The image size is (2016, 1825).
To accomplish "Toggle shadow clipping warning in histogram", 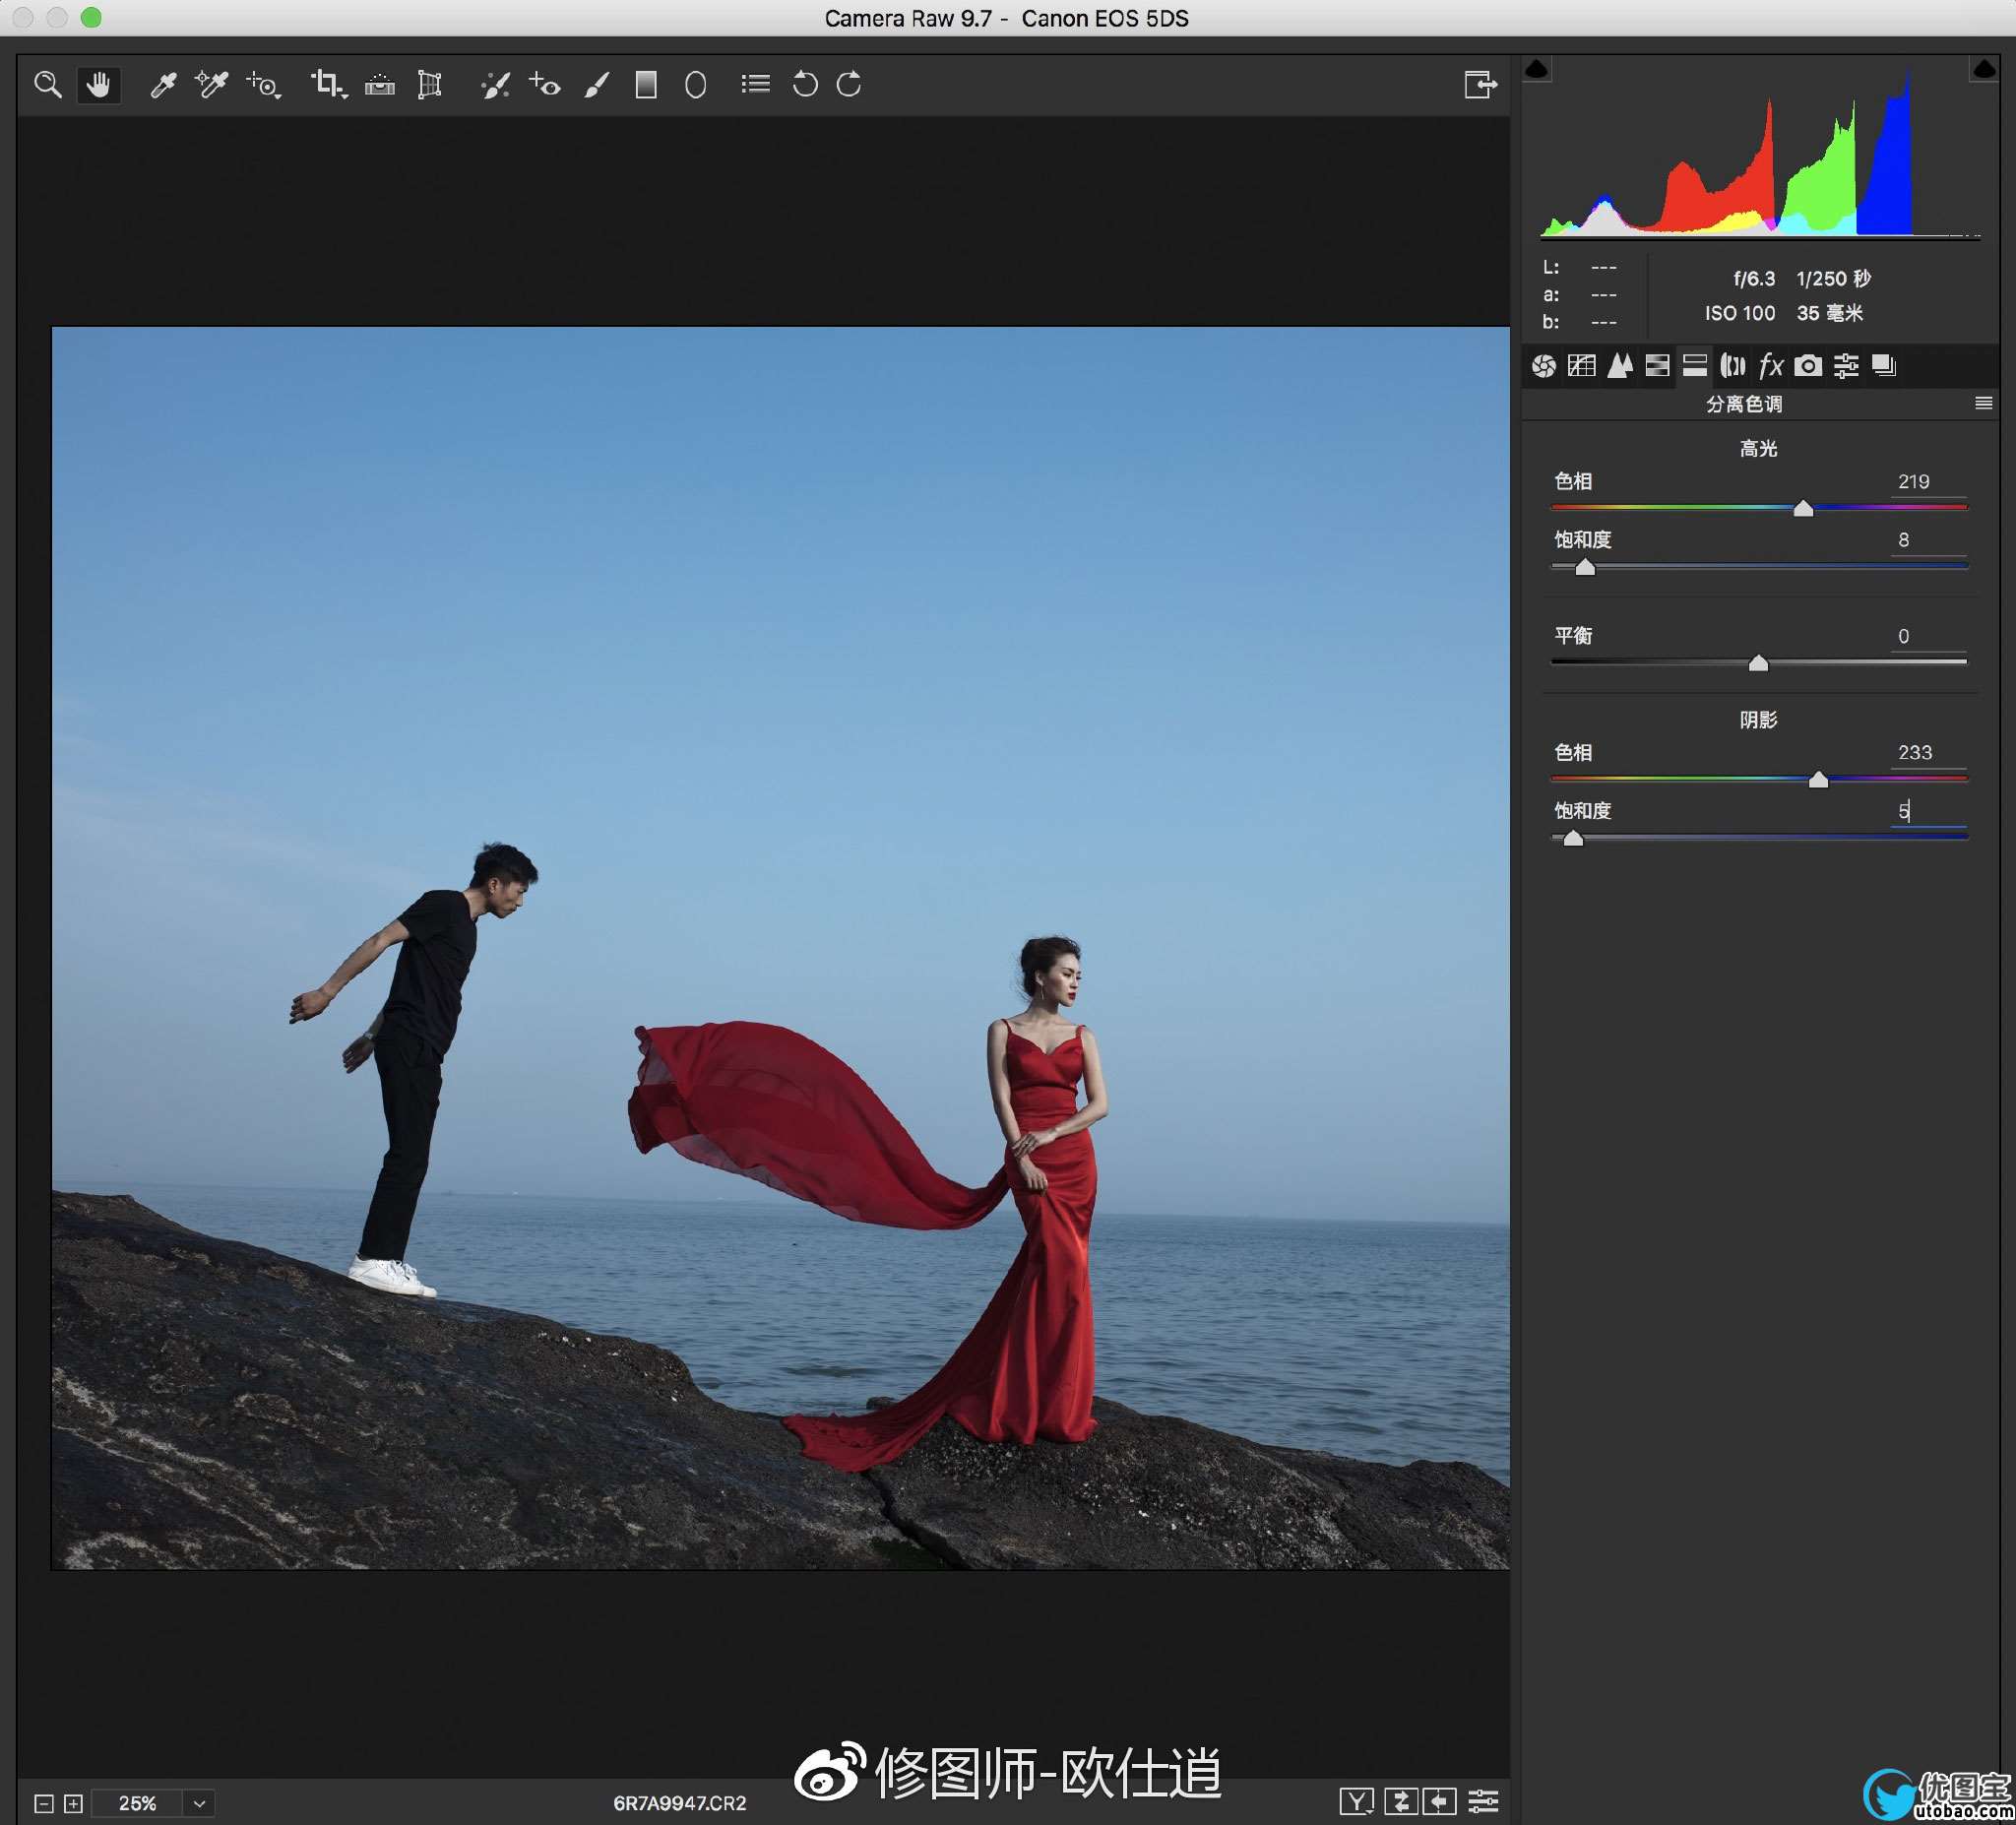I will (x=1537, y=69).
